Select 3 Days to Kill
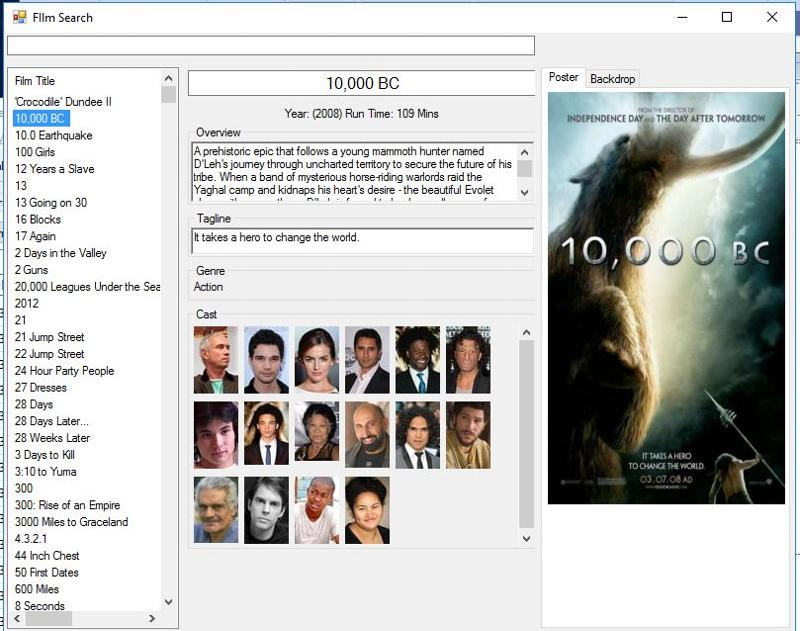This screenshot has width=800, height=631. click(44, 455)
